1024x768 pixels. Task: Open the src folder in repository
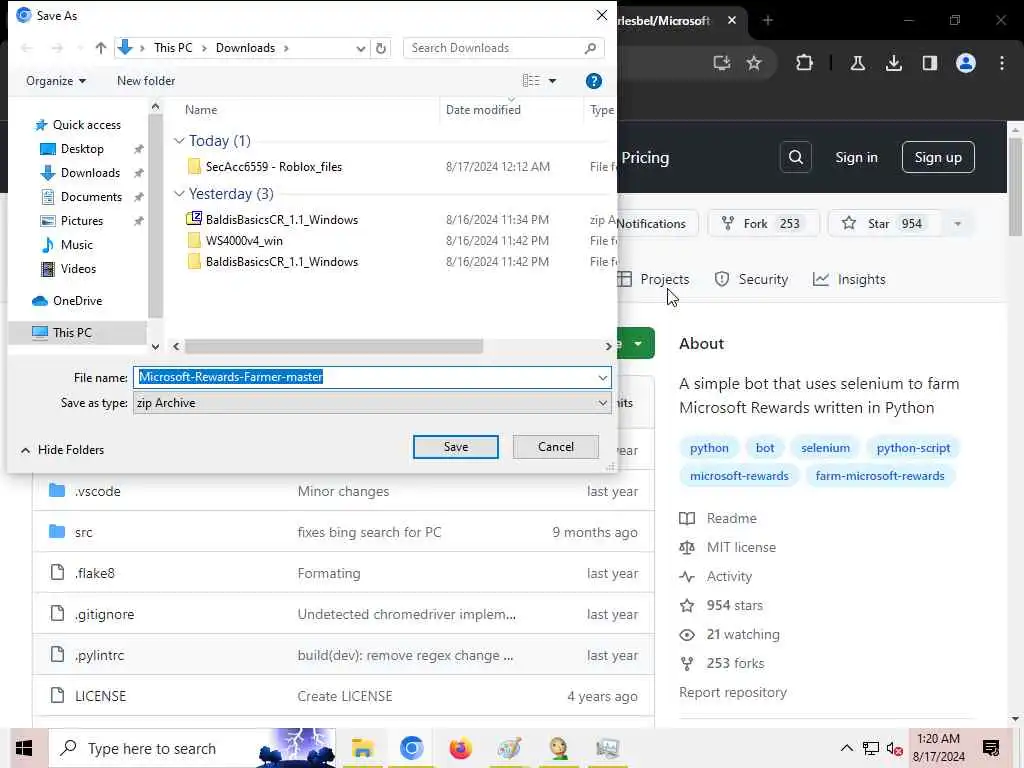pyautogui.click(x=84, y=532)
